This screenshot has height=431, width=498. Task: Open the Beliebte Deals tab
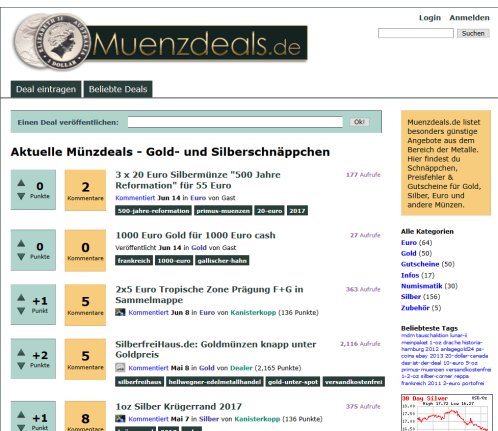click(x=118, y=89)
